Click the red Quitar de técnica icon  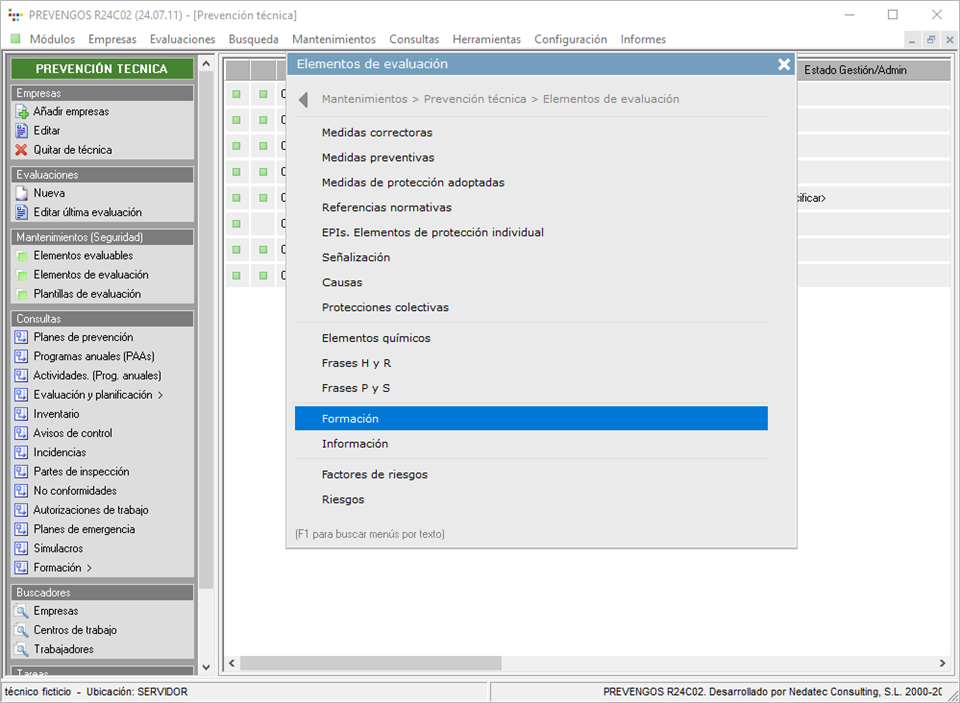pyautogui.click(x=23, y=150)
